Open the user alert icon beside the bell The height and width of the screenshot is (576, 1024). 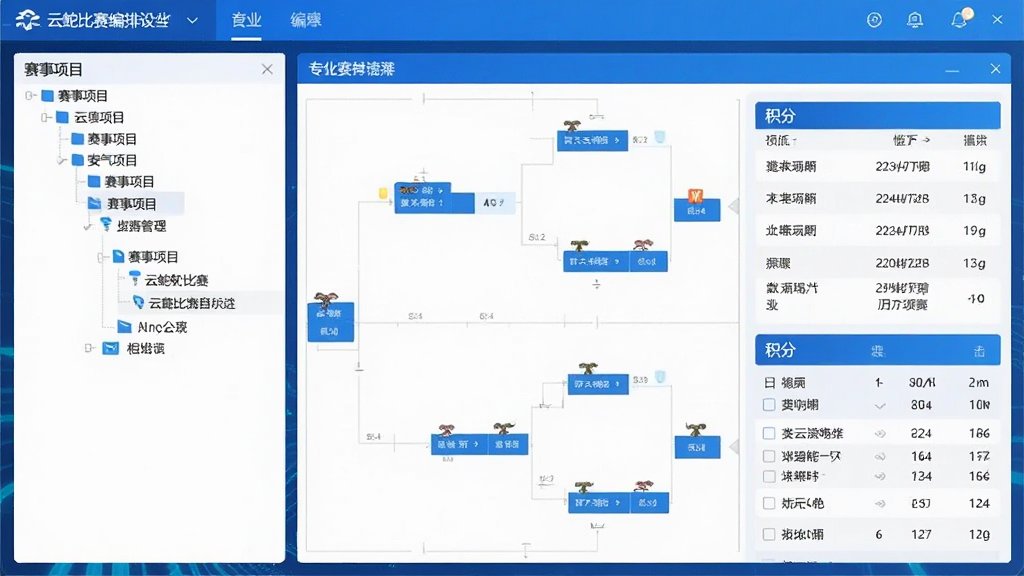click(915, 20)
